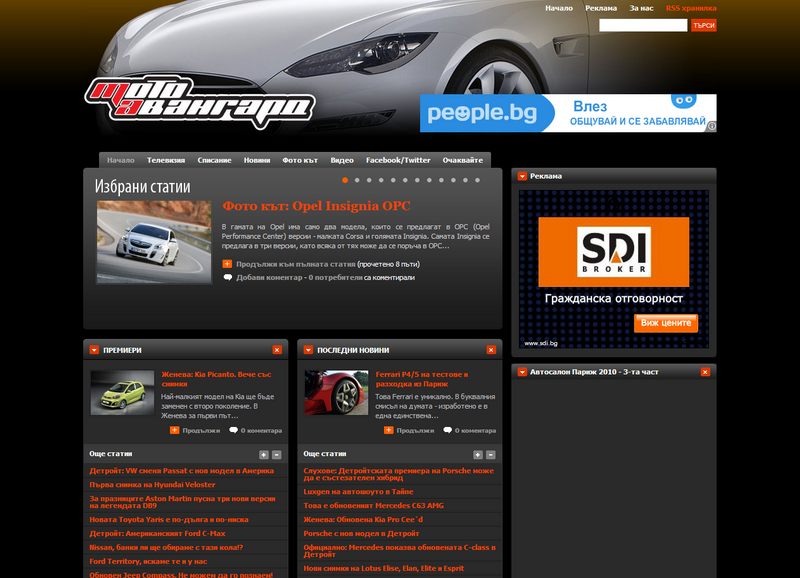The width and height of the screenshot is (800, 578).
Task: Click the plus icon under the Ferrari P4/5 article
Action: (x=389, y=430)
